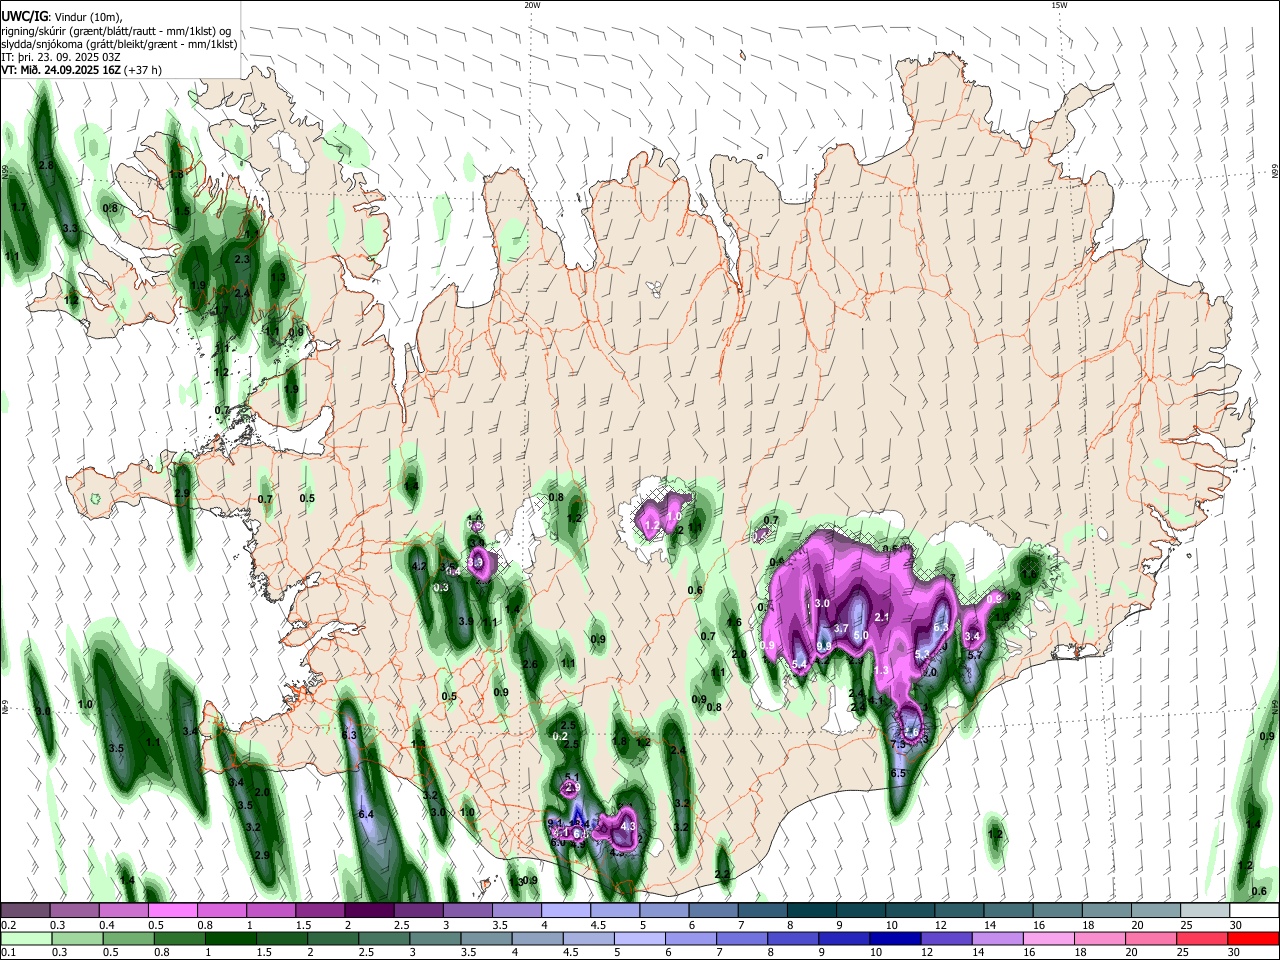Click the title line 'UWC/IG: Vindur (10m),'
Viewport: 1280px width, 960px height.
point(63,17)
